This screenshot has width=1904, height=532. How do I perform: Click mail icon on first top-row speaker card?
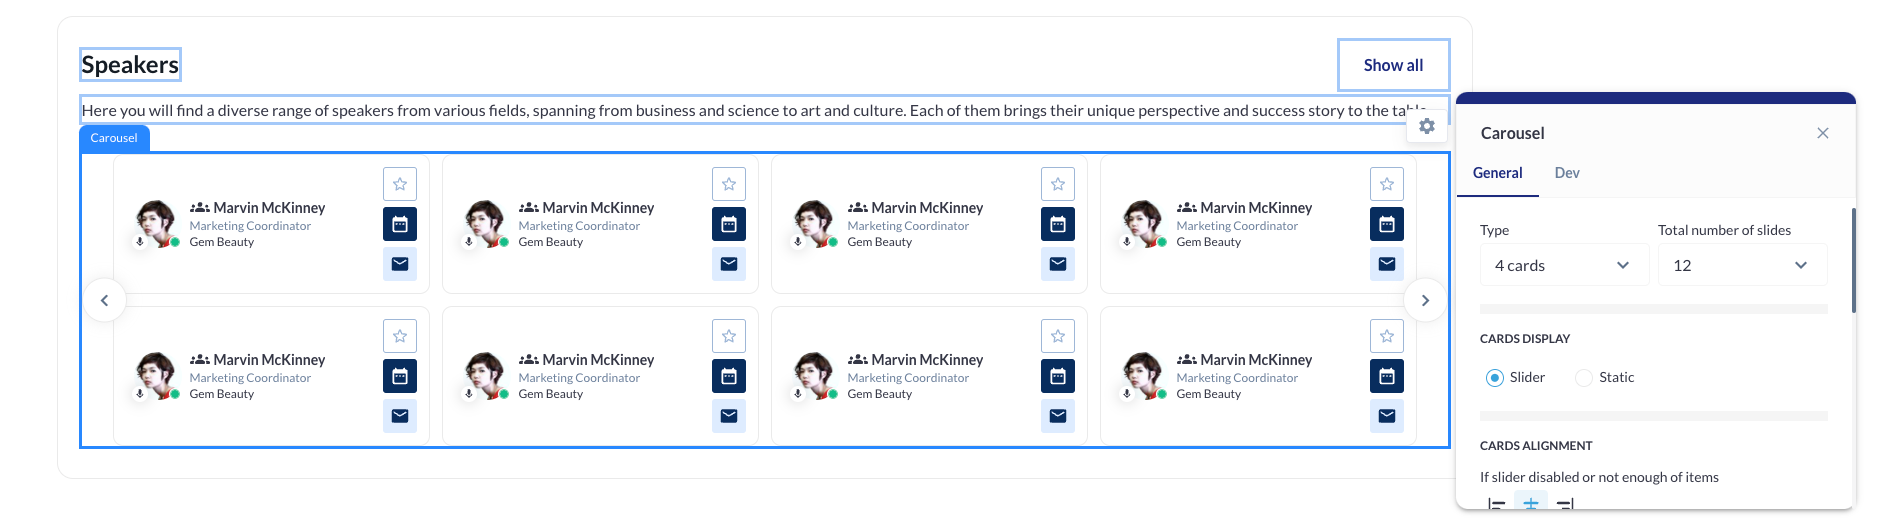(x=400, y=264)
